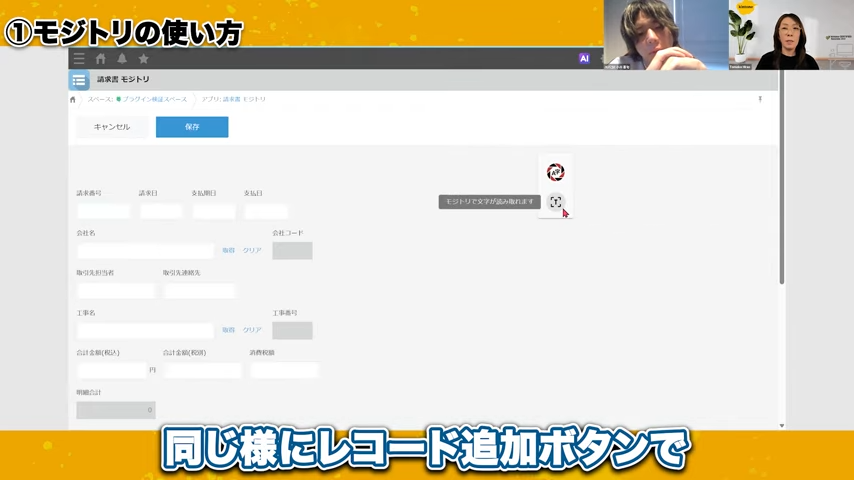
Task: Save the record with the 保存 button
Action: pos(192,127)
